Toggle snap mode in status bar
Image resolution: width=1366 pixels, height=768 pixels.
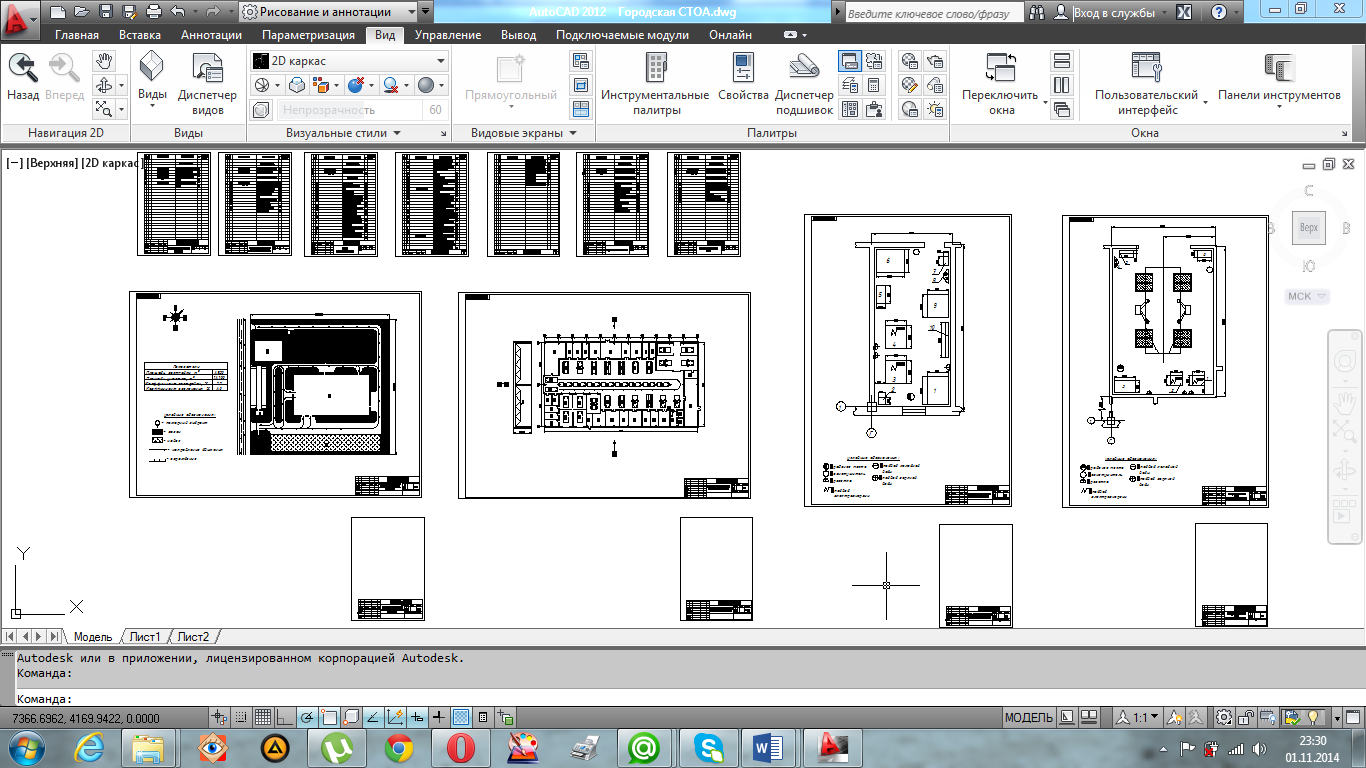241,718
